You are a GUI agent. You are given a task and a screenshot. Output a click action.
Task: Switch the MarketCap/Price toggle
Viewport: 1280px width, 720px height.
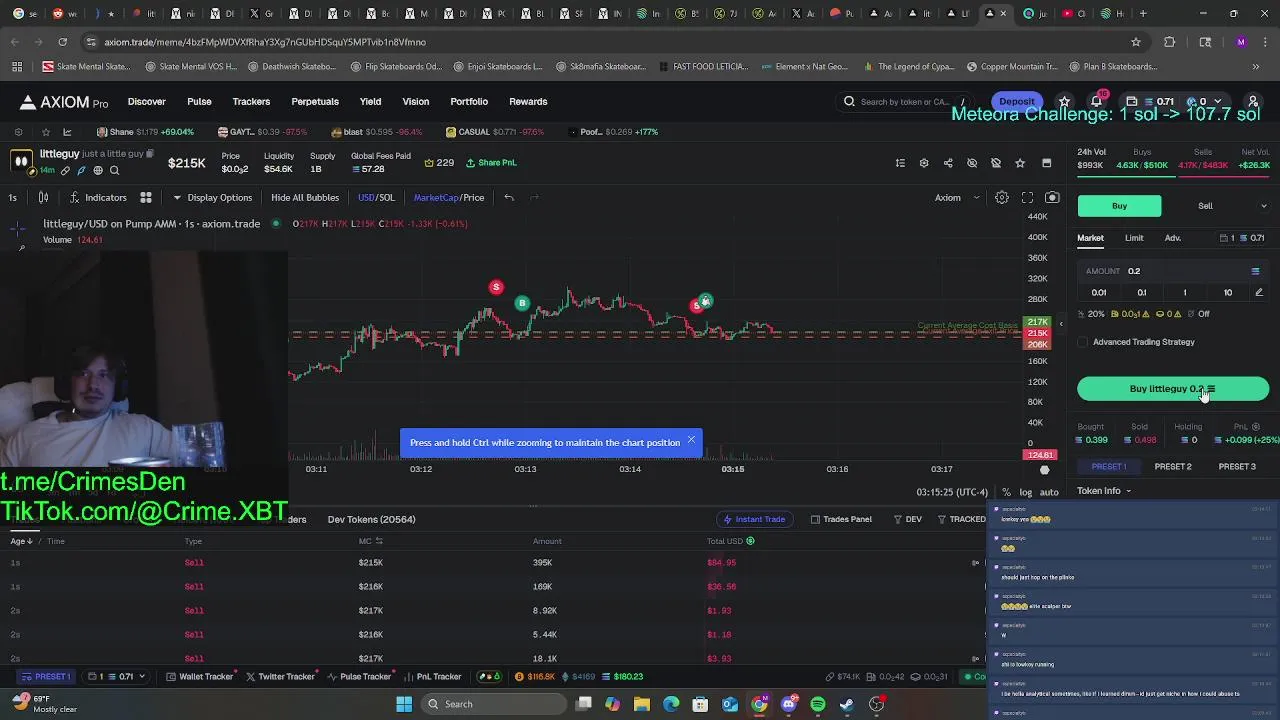(x=449, y=198)
